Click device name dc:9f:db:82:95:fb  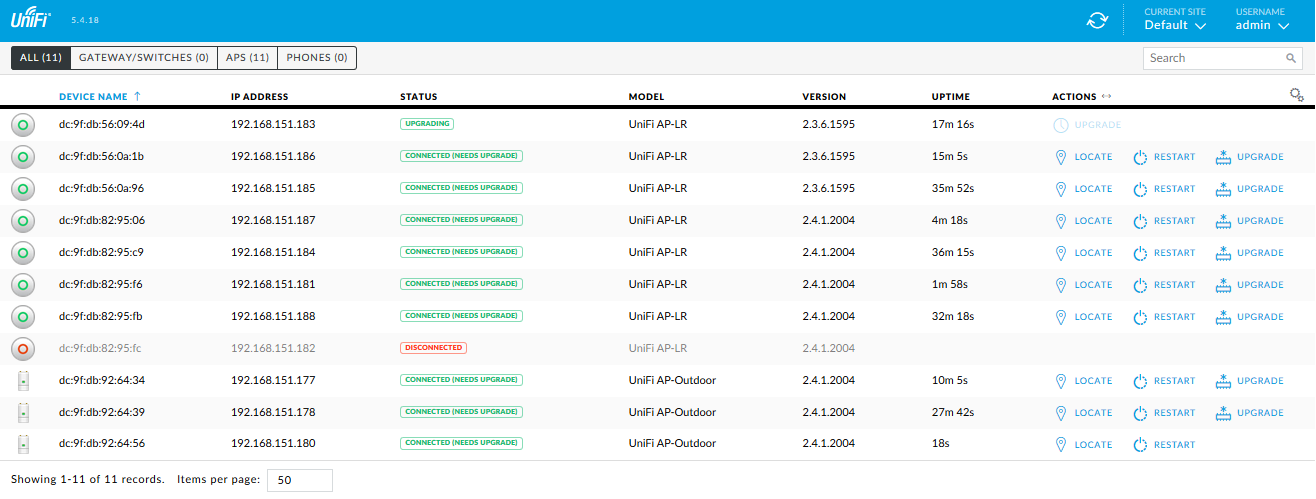pyautogui.click(x=101, y=317)
